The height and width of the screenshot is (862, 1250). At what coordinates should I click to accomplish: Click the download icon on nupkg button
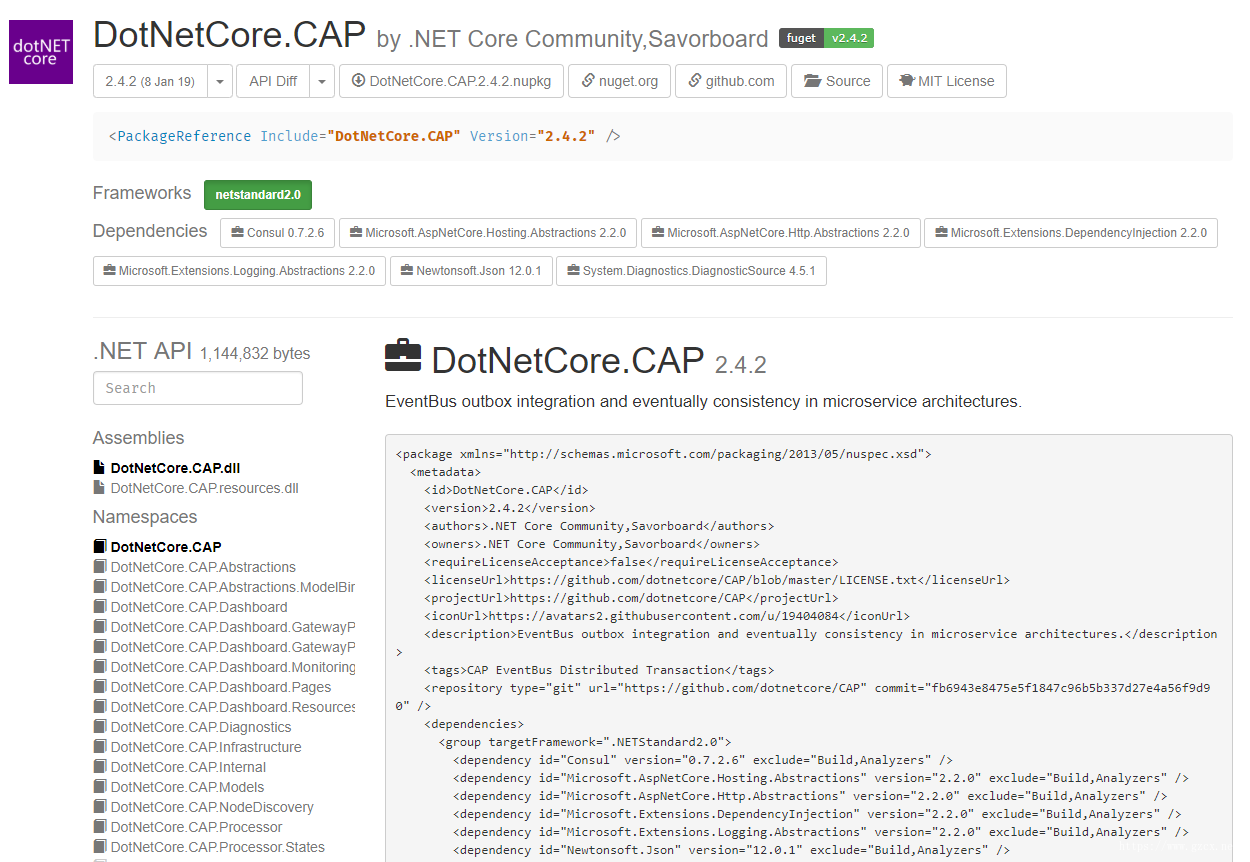tap(358, 81)
